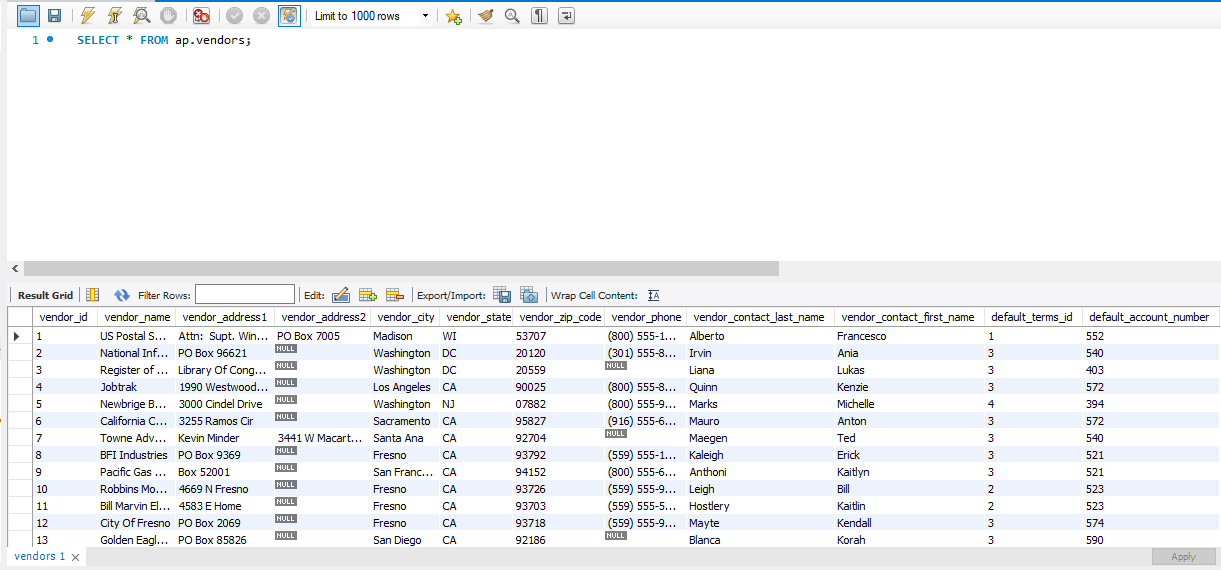Click the Apply button
This screenshot has width=1221, height=570.
pos(1183,557)
